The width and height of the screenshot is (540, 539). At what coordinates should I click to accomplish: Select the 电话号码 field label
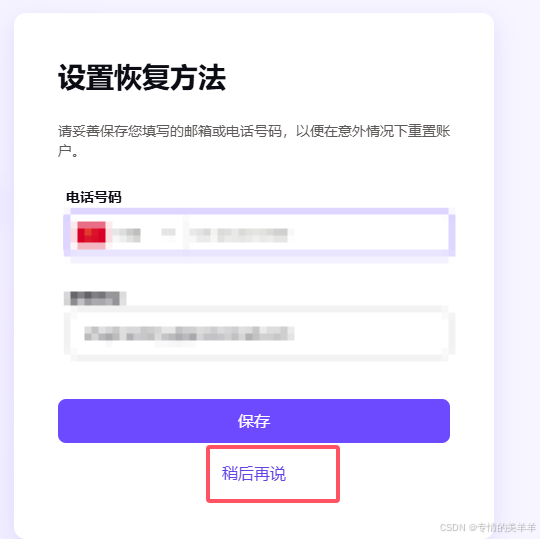coord(94,197)
